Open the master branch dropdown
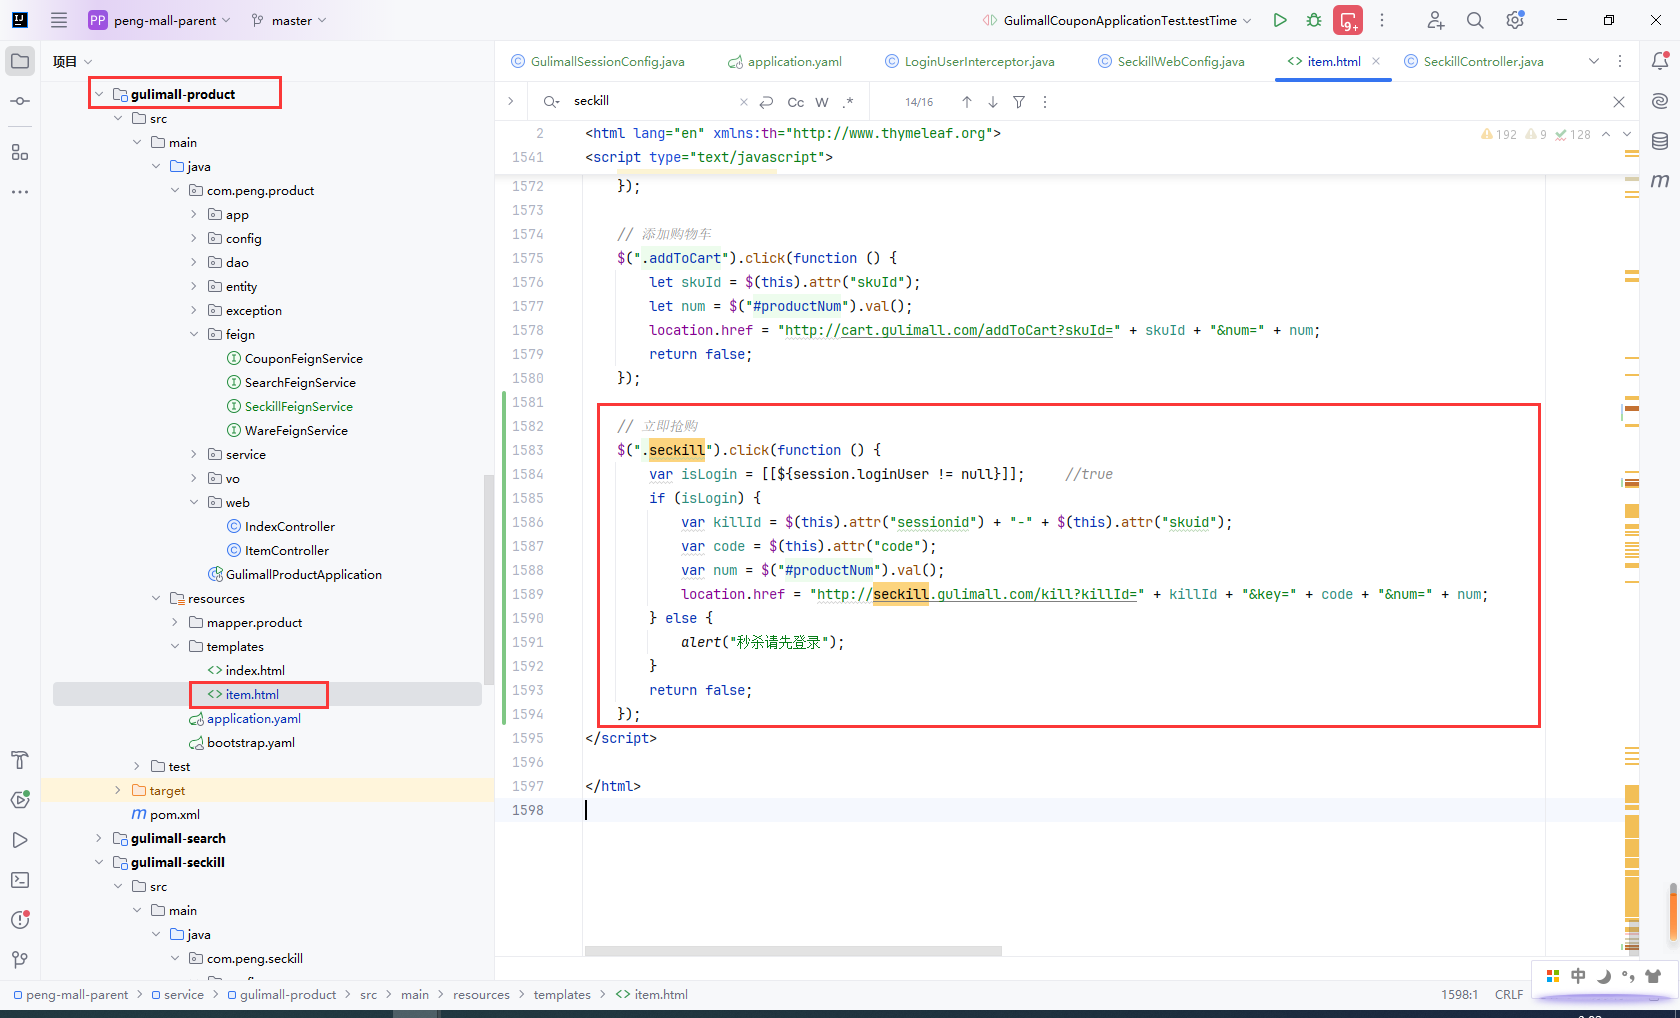The height and width of the screenshot is (1018, 1680). point(288,20)
